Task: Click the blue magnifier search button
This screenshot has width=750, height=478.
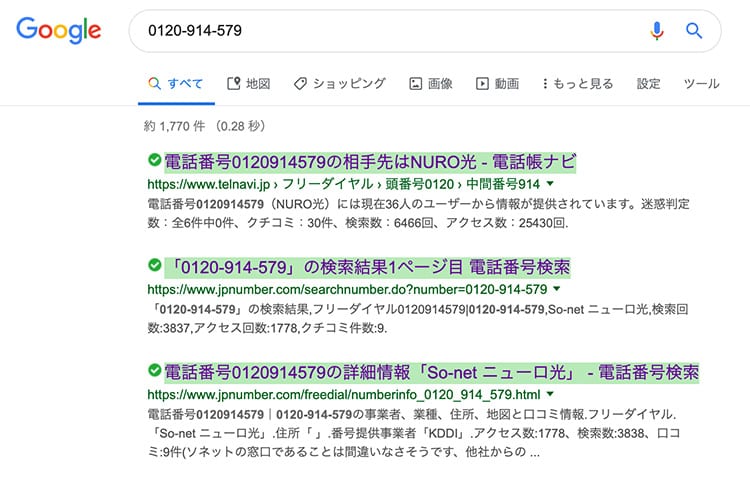Action: click(694, 31)
